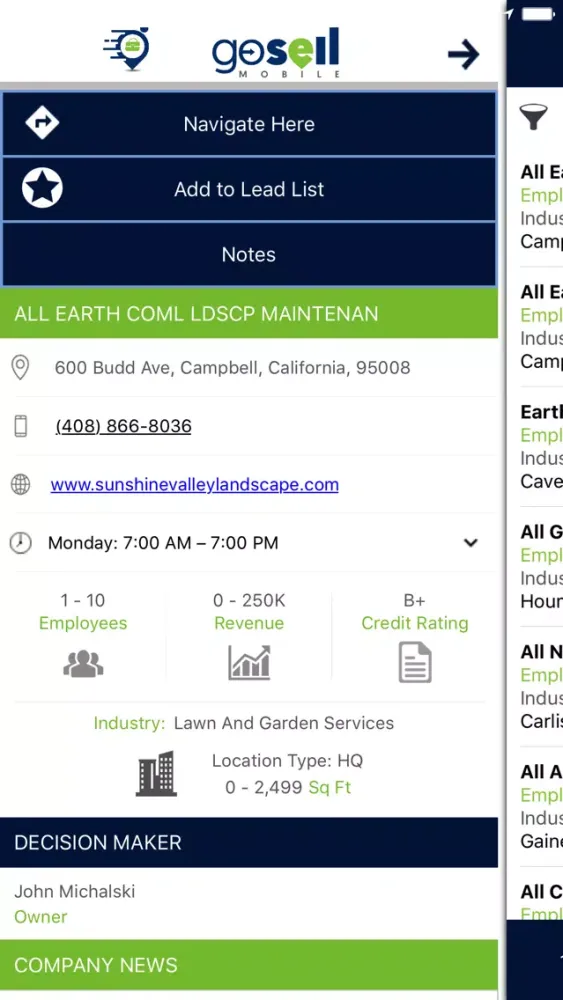Select the Owner title label

click(x=41, y=917)
